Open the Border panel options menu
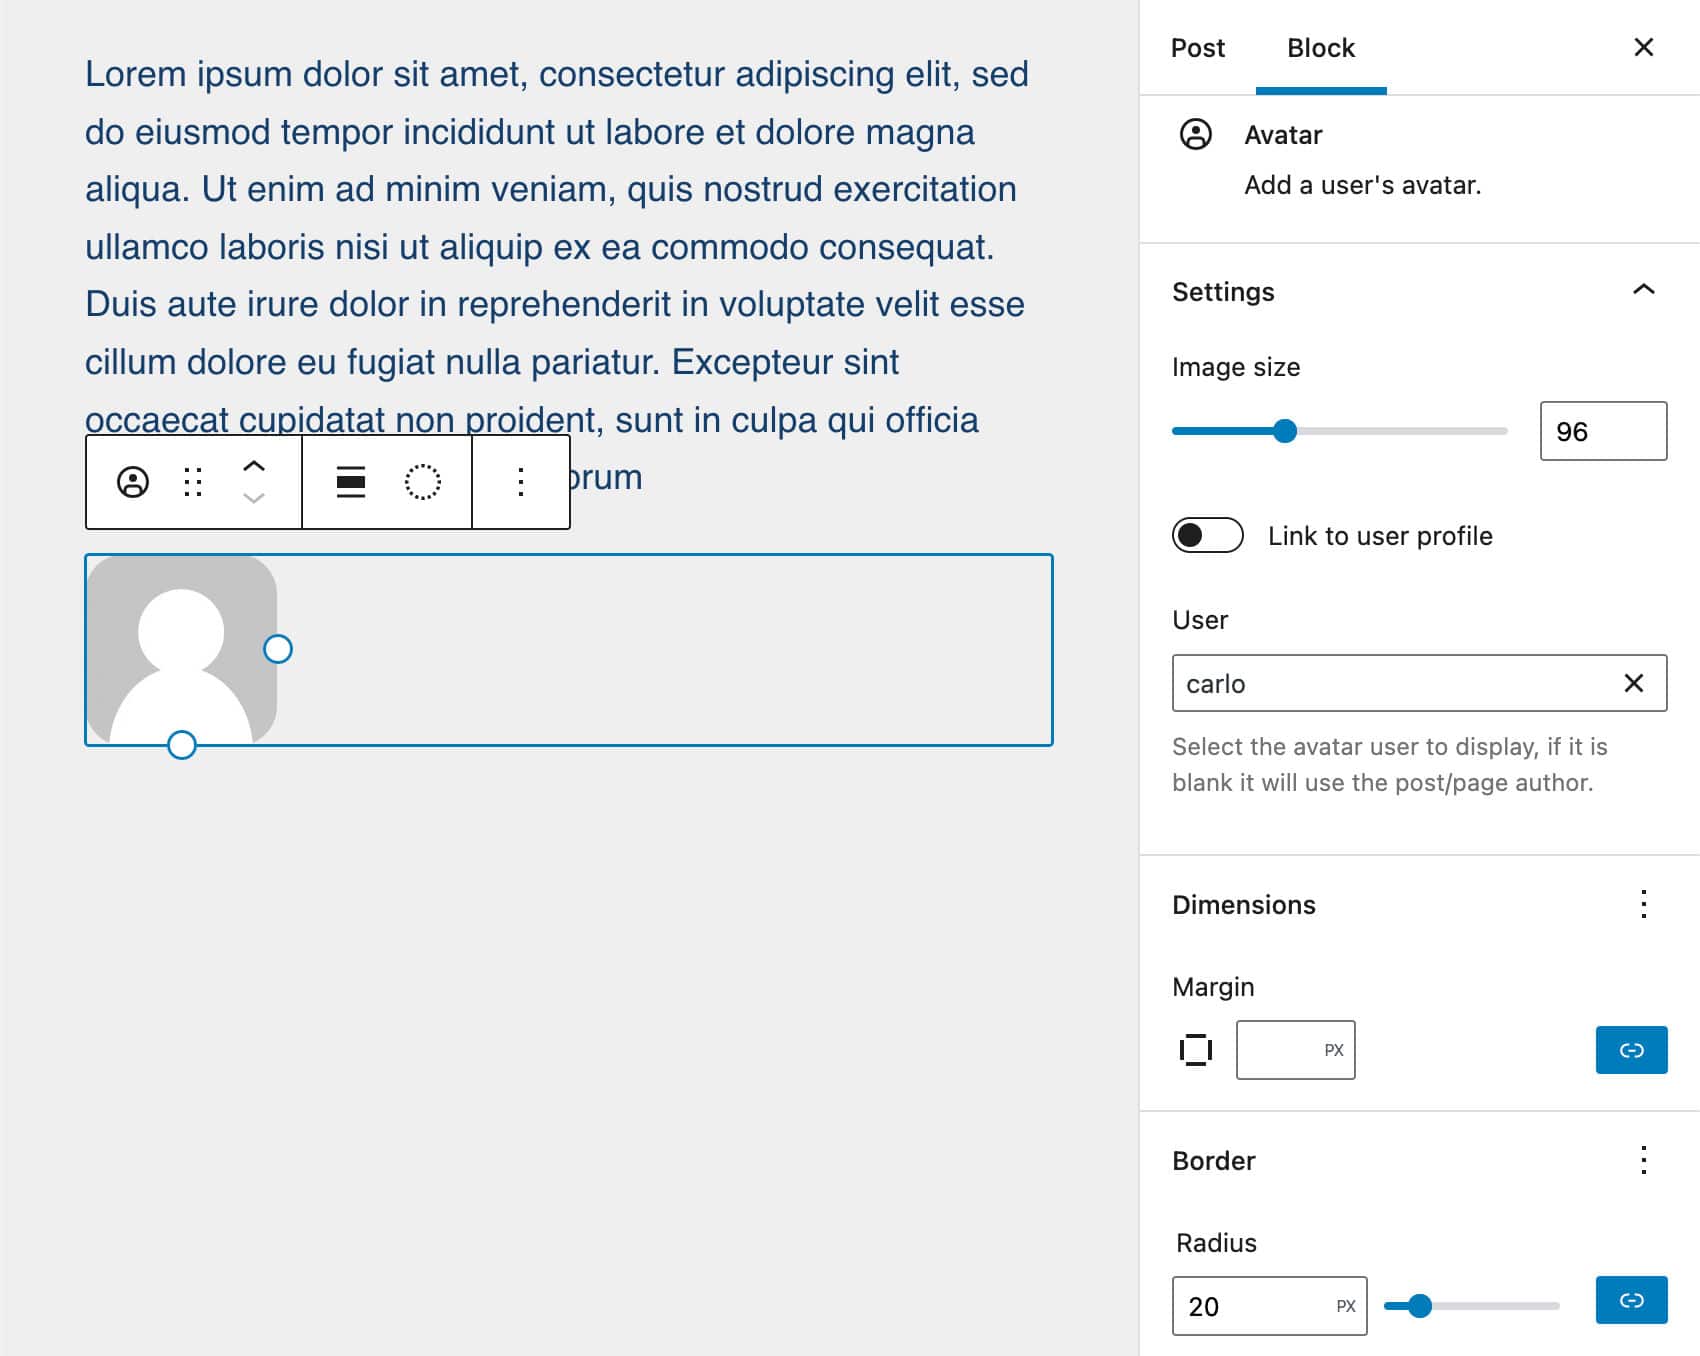Viewport: 1700px width, 1356px height. pyautogui.click(x=1643, y=1161)
